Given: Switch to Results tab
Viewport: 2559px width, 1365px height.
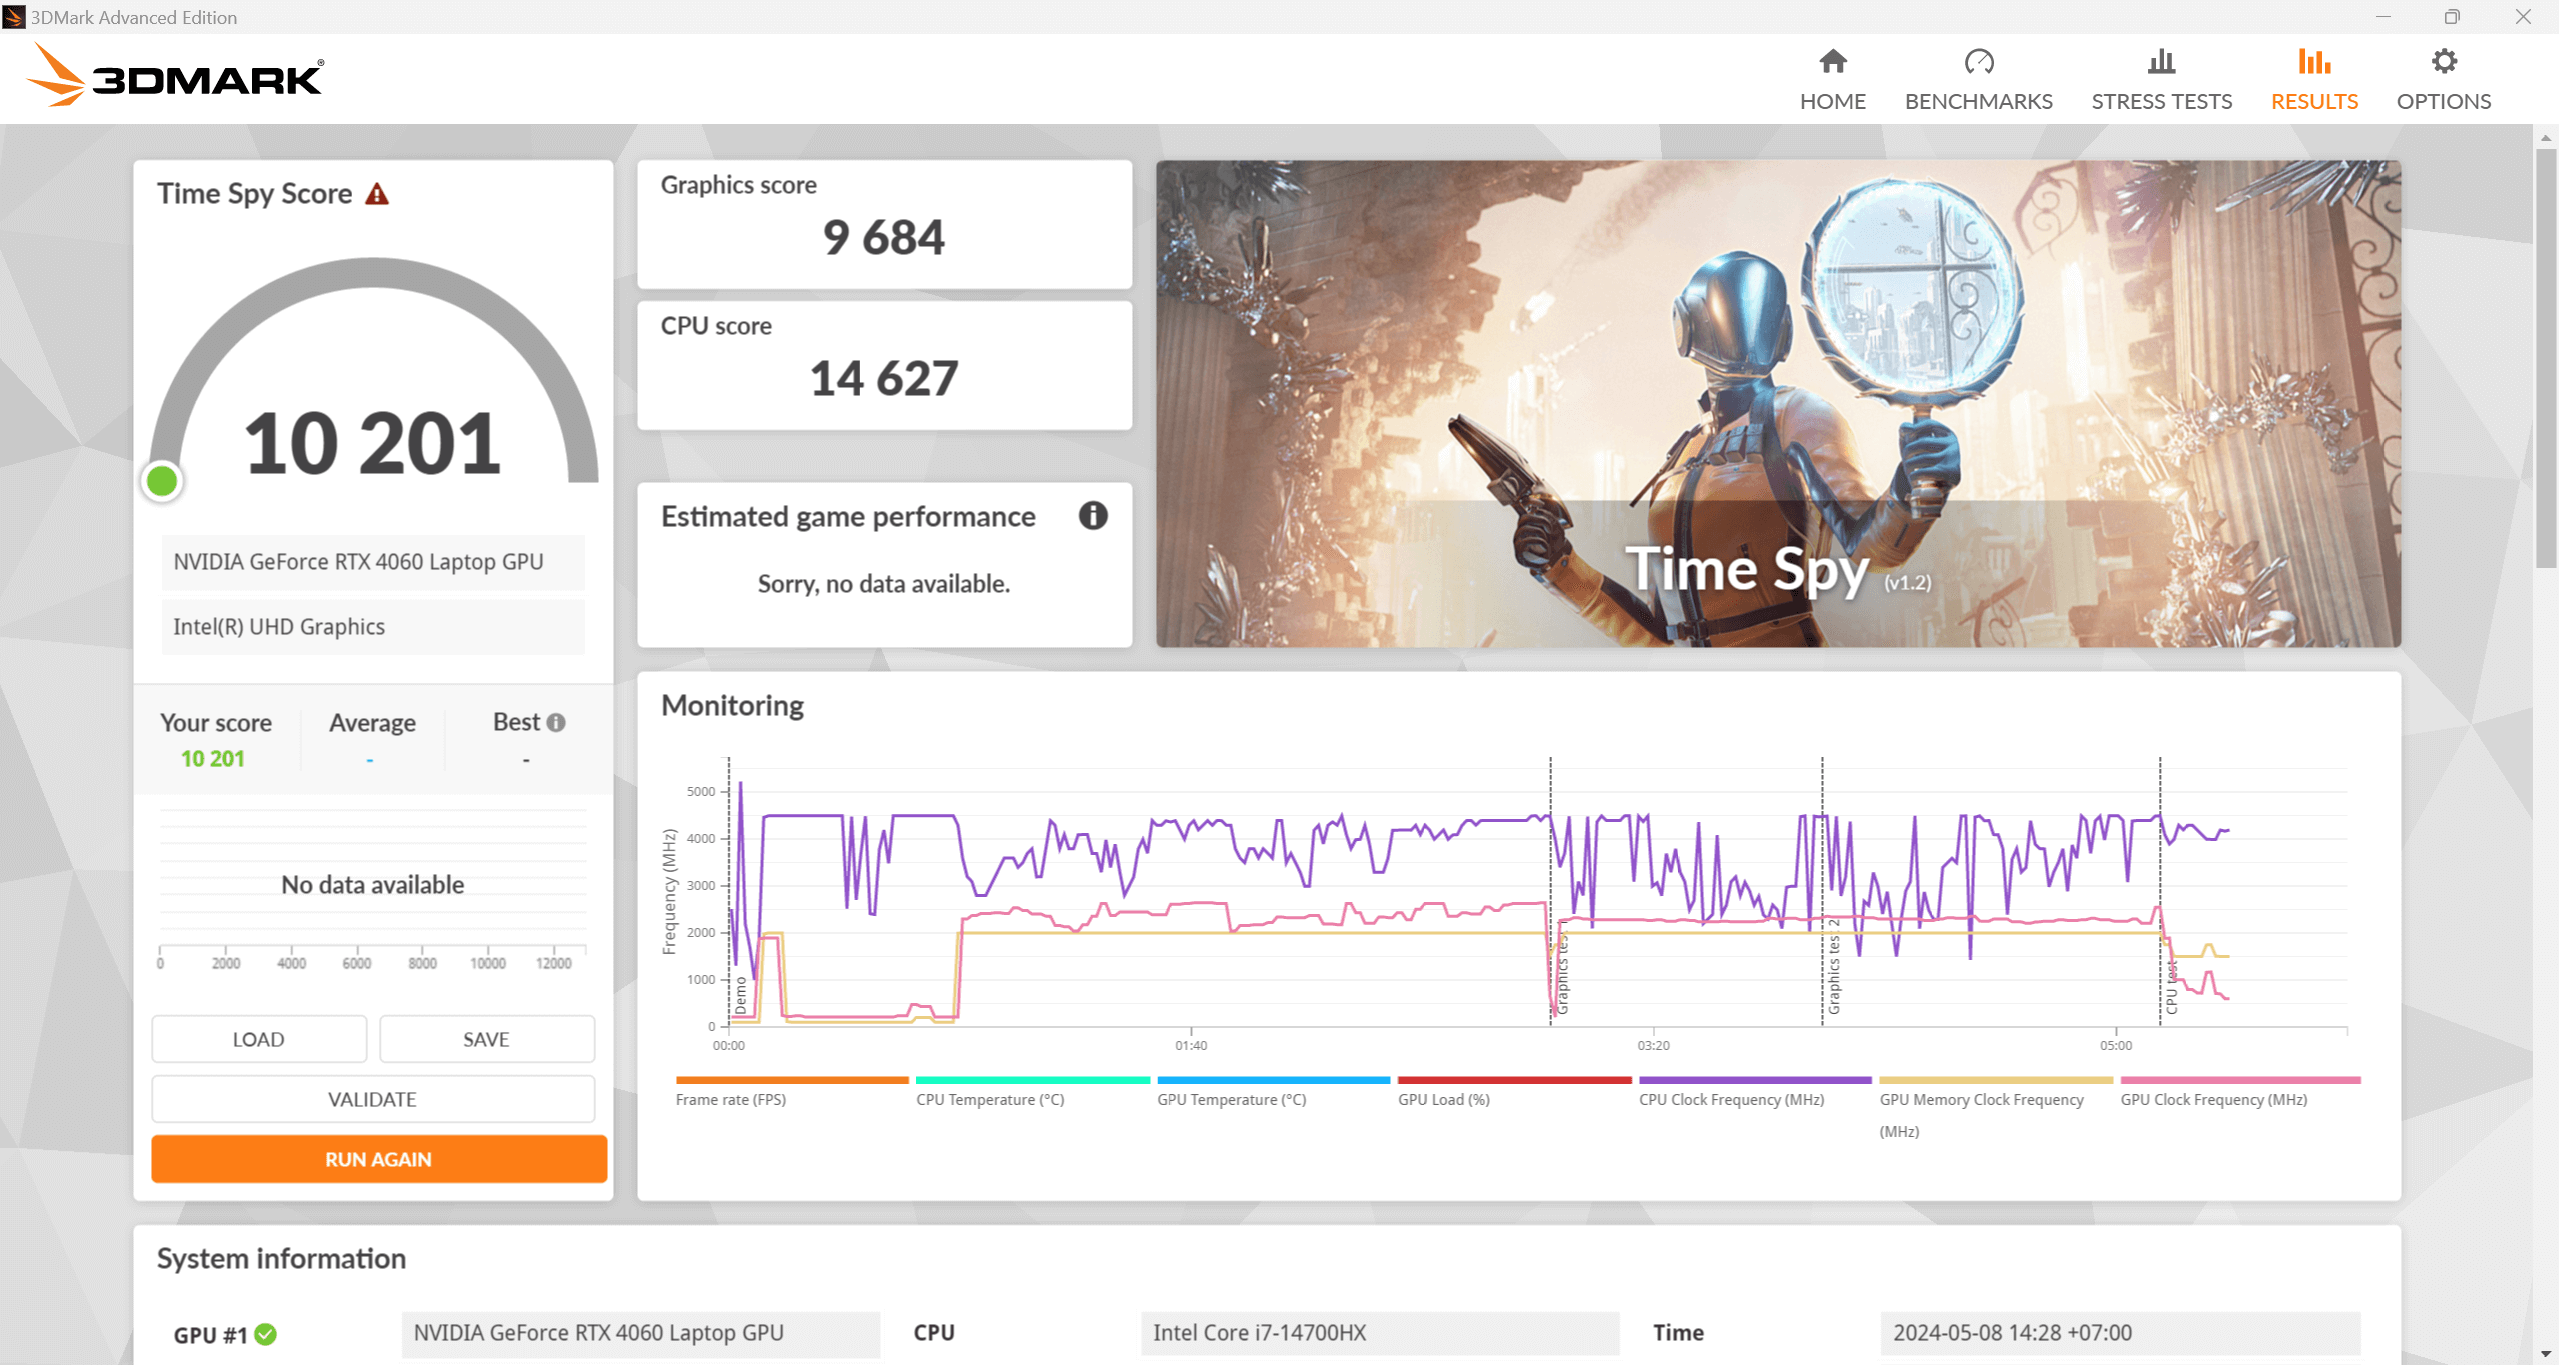Looking at the screenshot, I should click(x=2314, y=80).
